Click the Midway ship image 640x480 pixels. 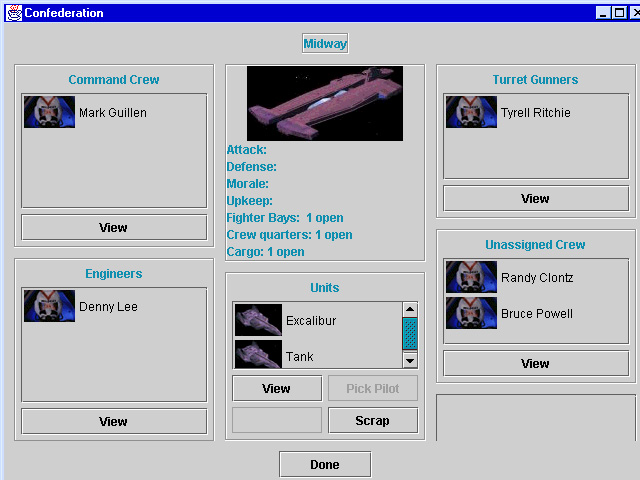click(x=325, y=103)
